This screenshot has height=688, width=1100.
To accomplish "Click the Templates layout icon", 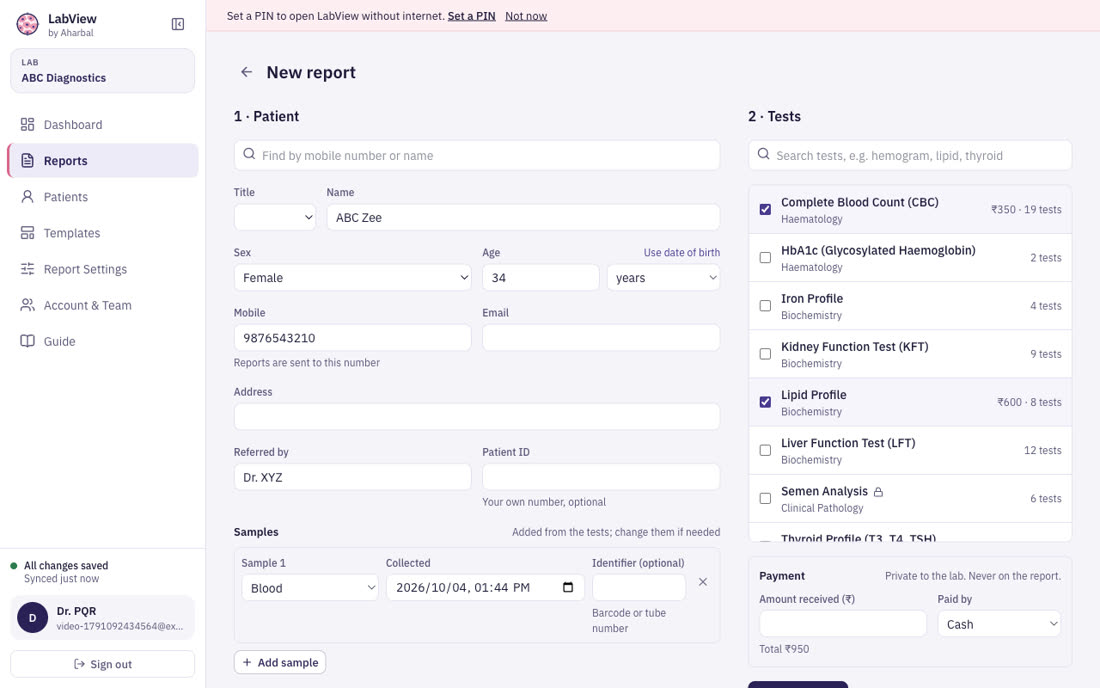I will 27,233.
